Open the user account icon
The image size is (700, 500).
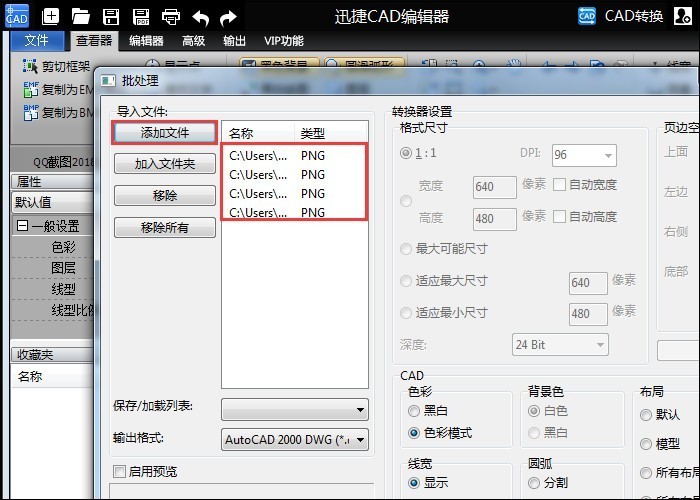(683, 16)
